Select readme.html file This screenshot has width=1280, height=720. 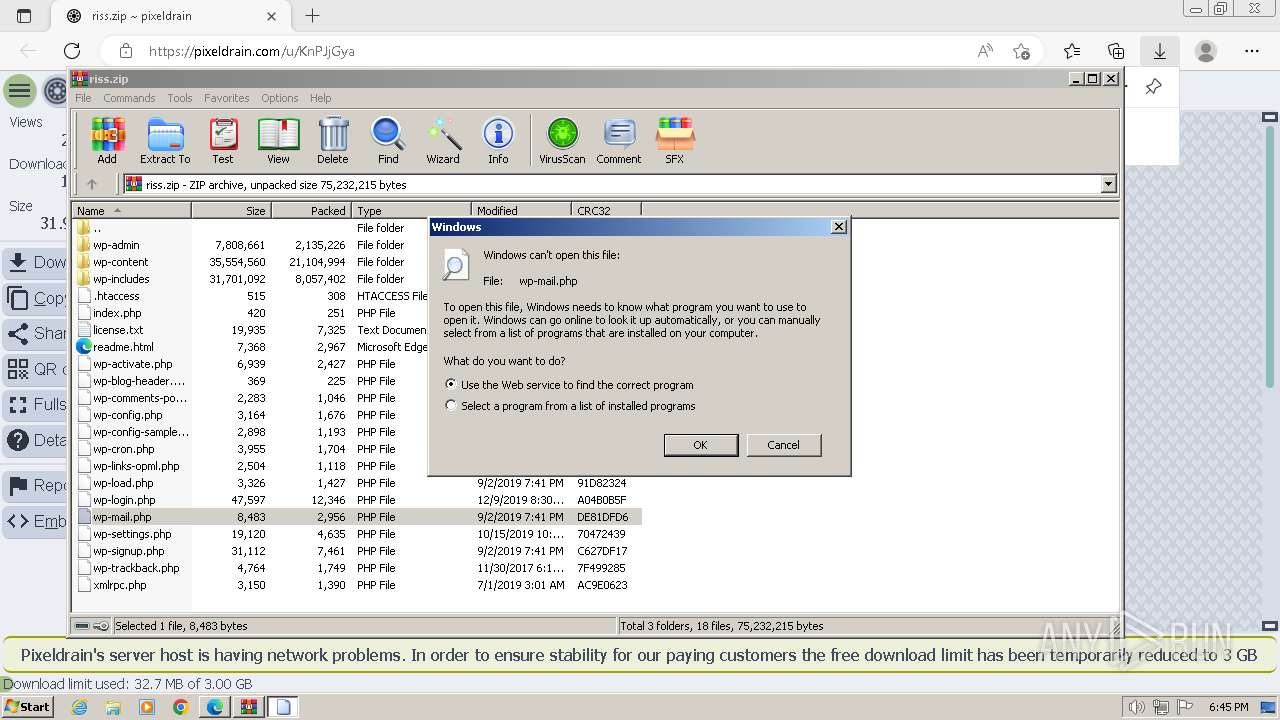tap(123, 347)
